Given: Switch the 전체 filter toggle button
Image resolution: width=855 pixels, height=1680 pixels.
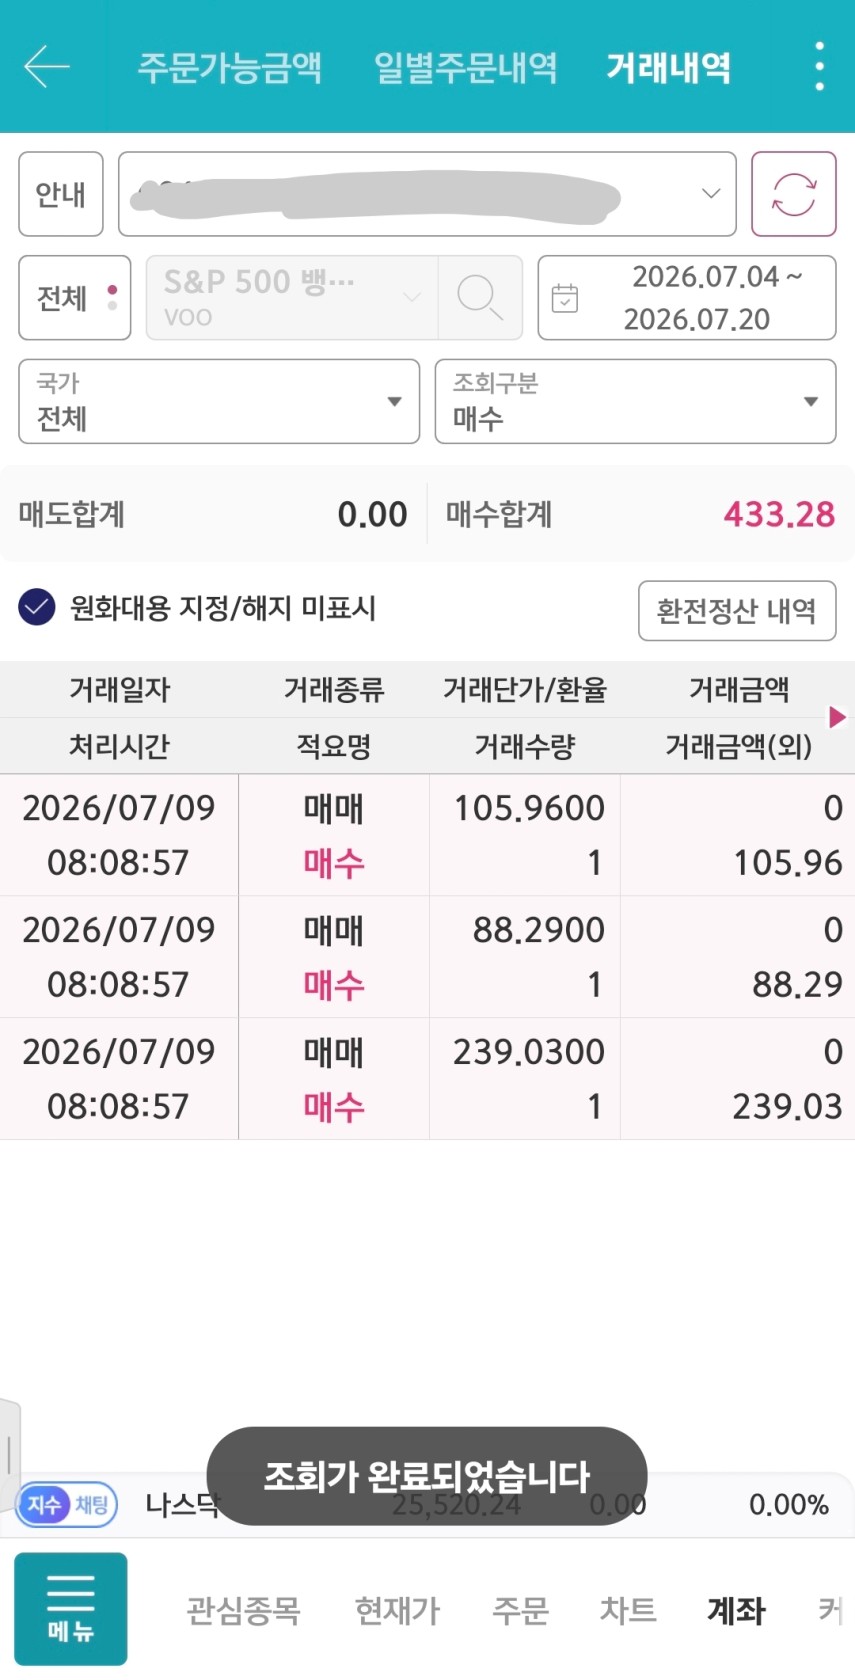Looking at the screenshot, I should coord(75,298).
